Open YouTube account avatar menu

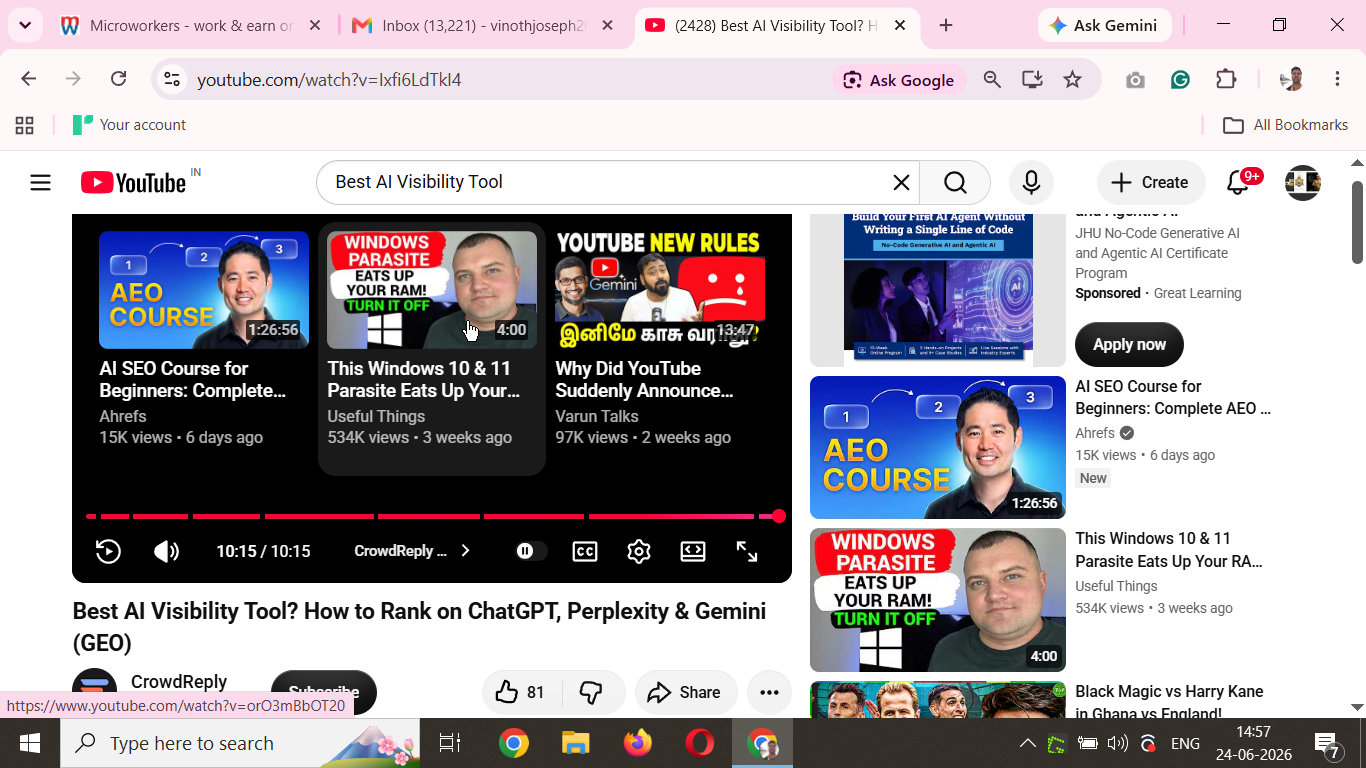[1303, 182]
